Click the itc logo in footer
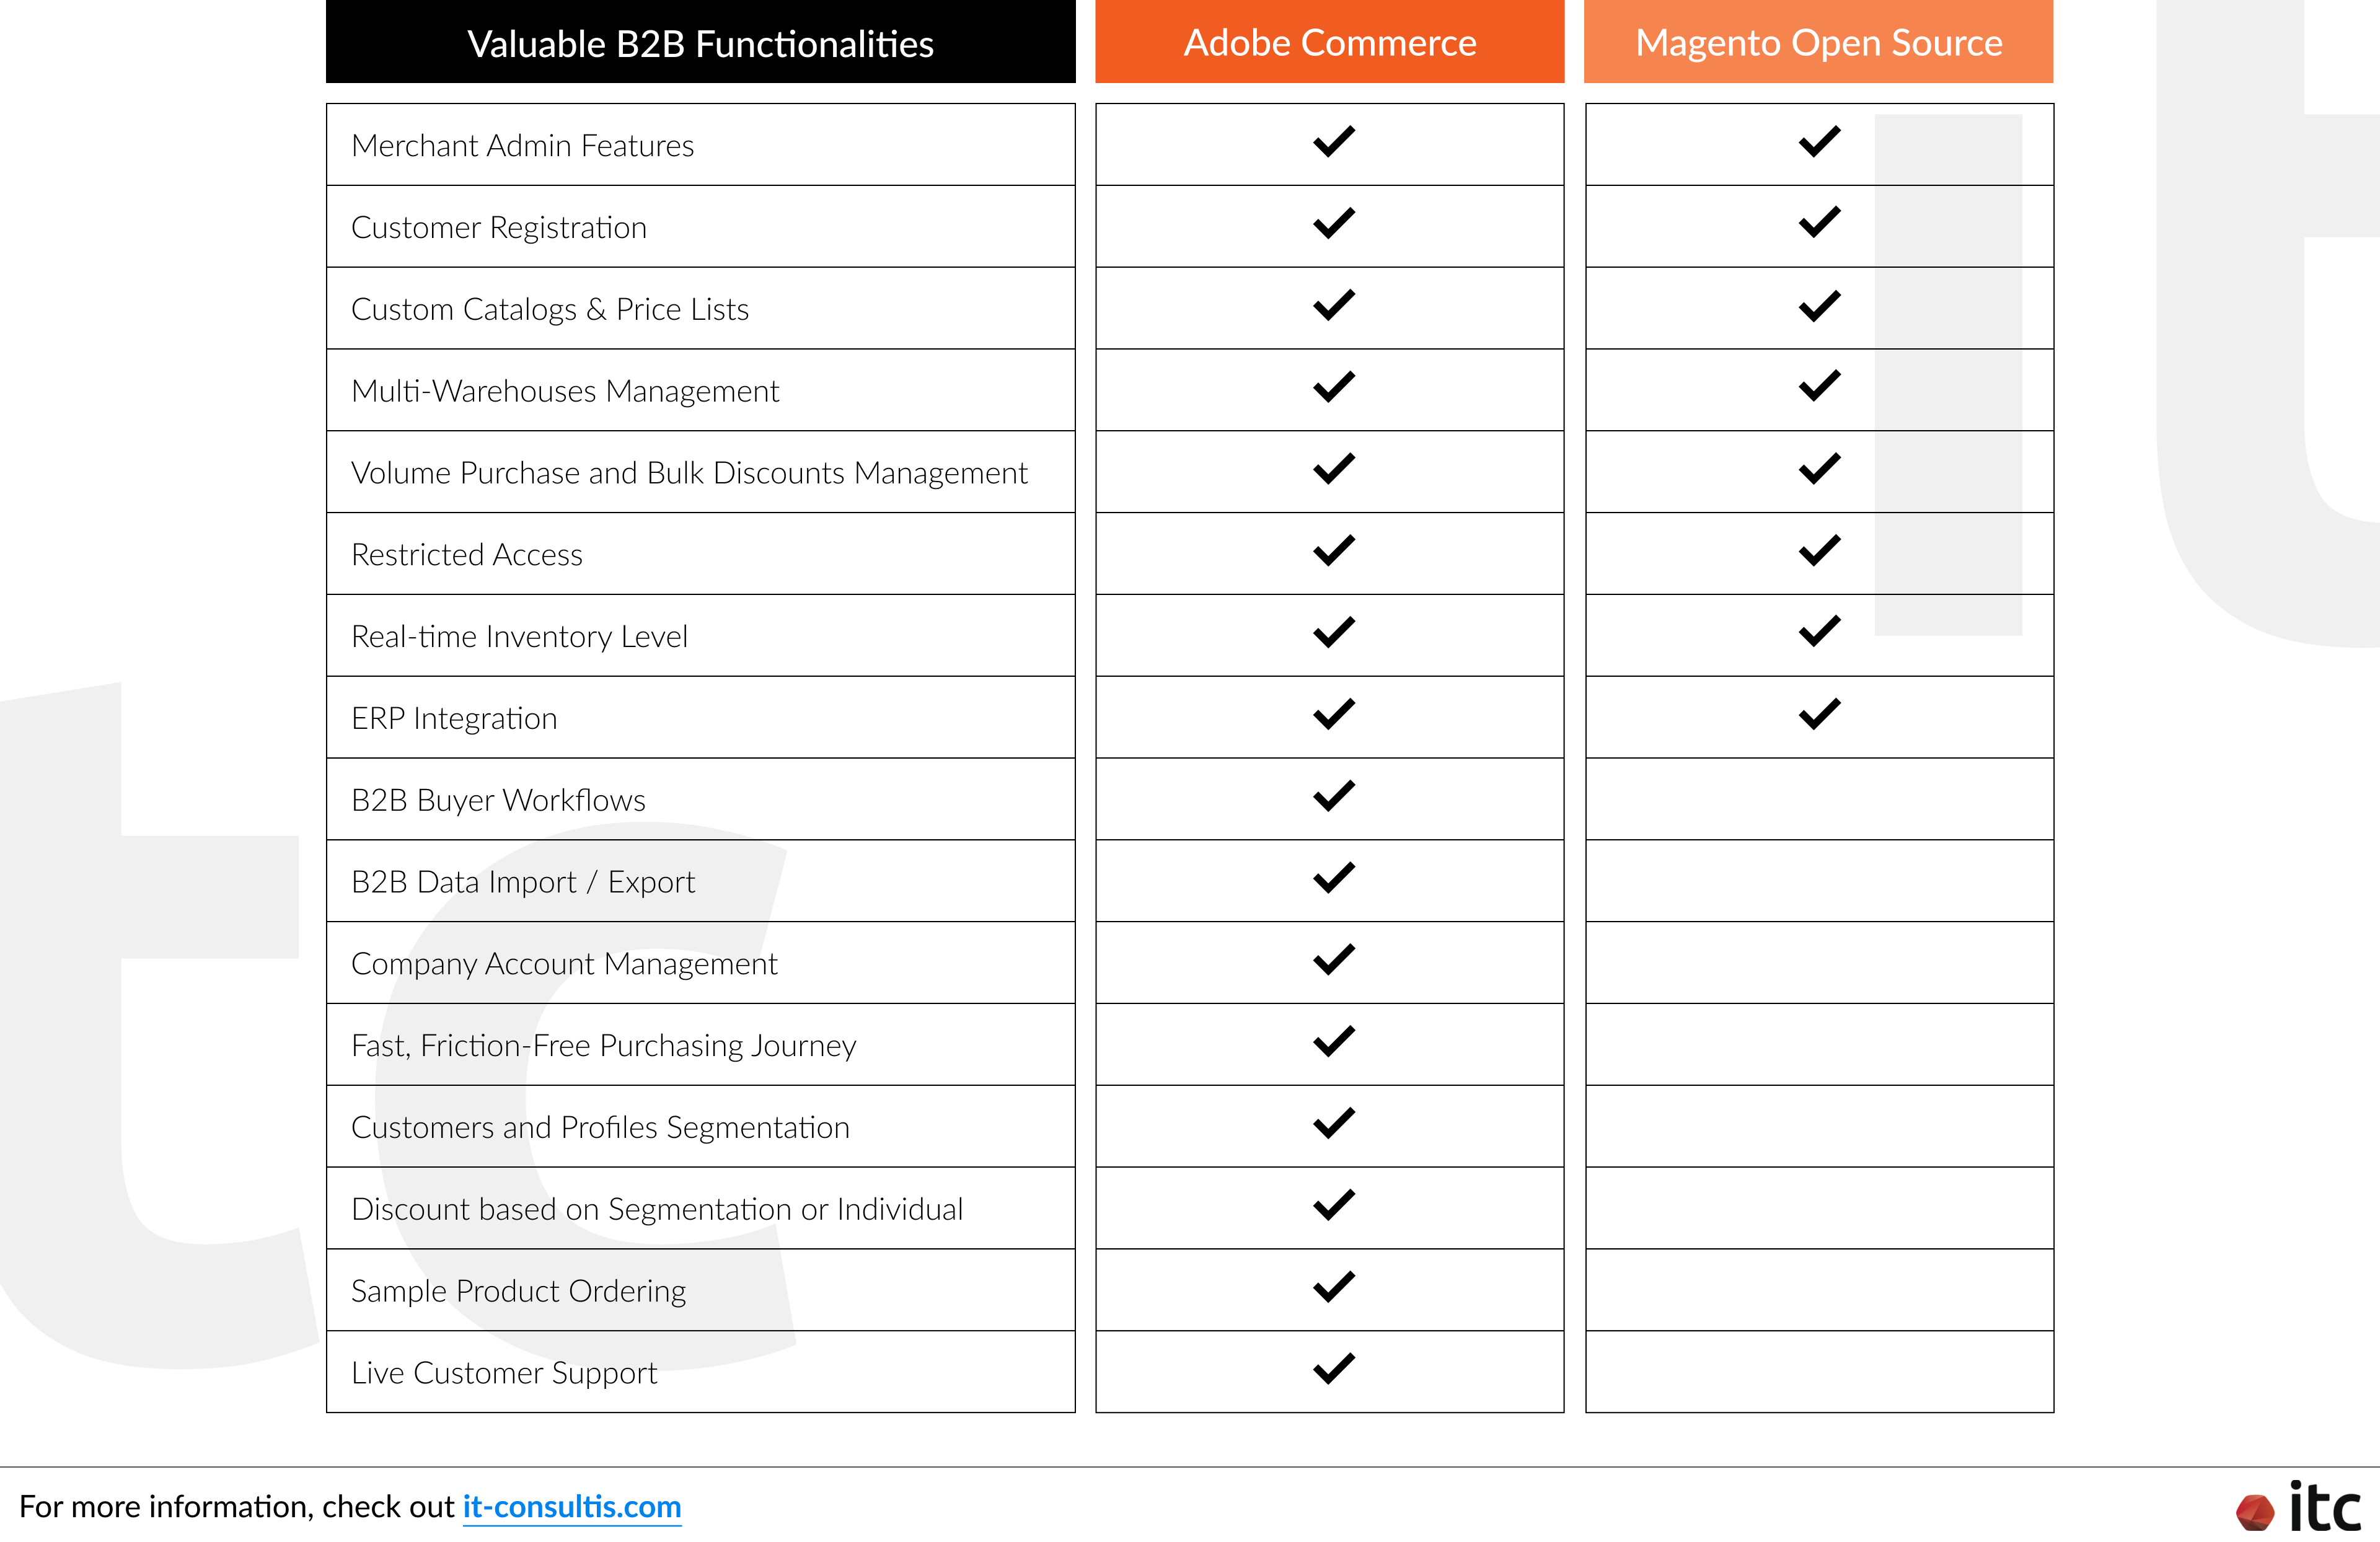Image resolution: width=2380 pixels, height=1542 pixels. [2298, 1507]
